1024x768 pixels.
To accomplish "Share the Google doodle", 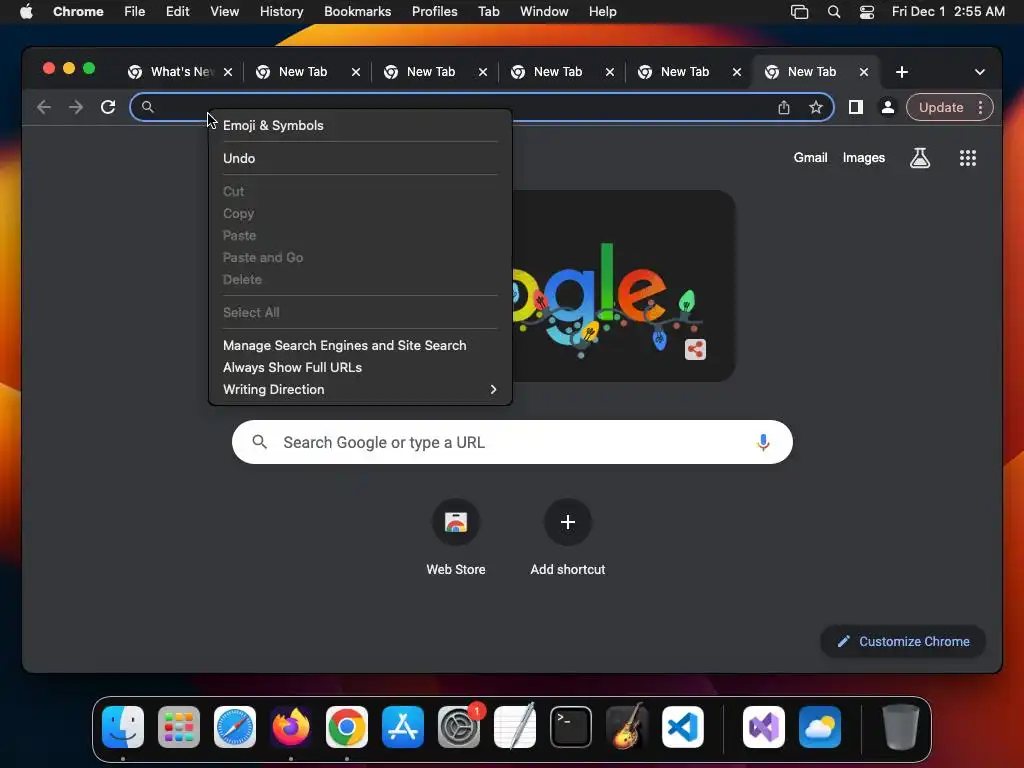I will (695, 349).
